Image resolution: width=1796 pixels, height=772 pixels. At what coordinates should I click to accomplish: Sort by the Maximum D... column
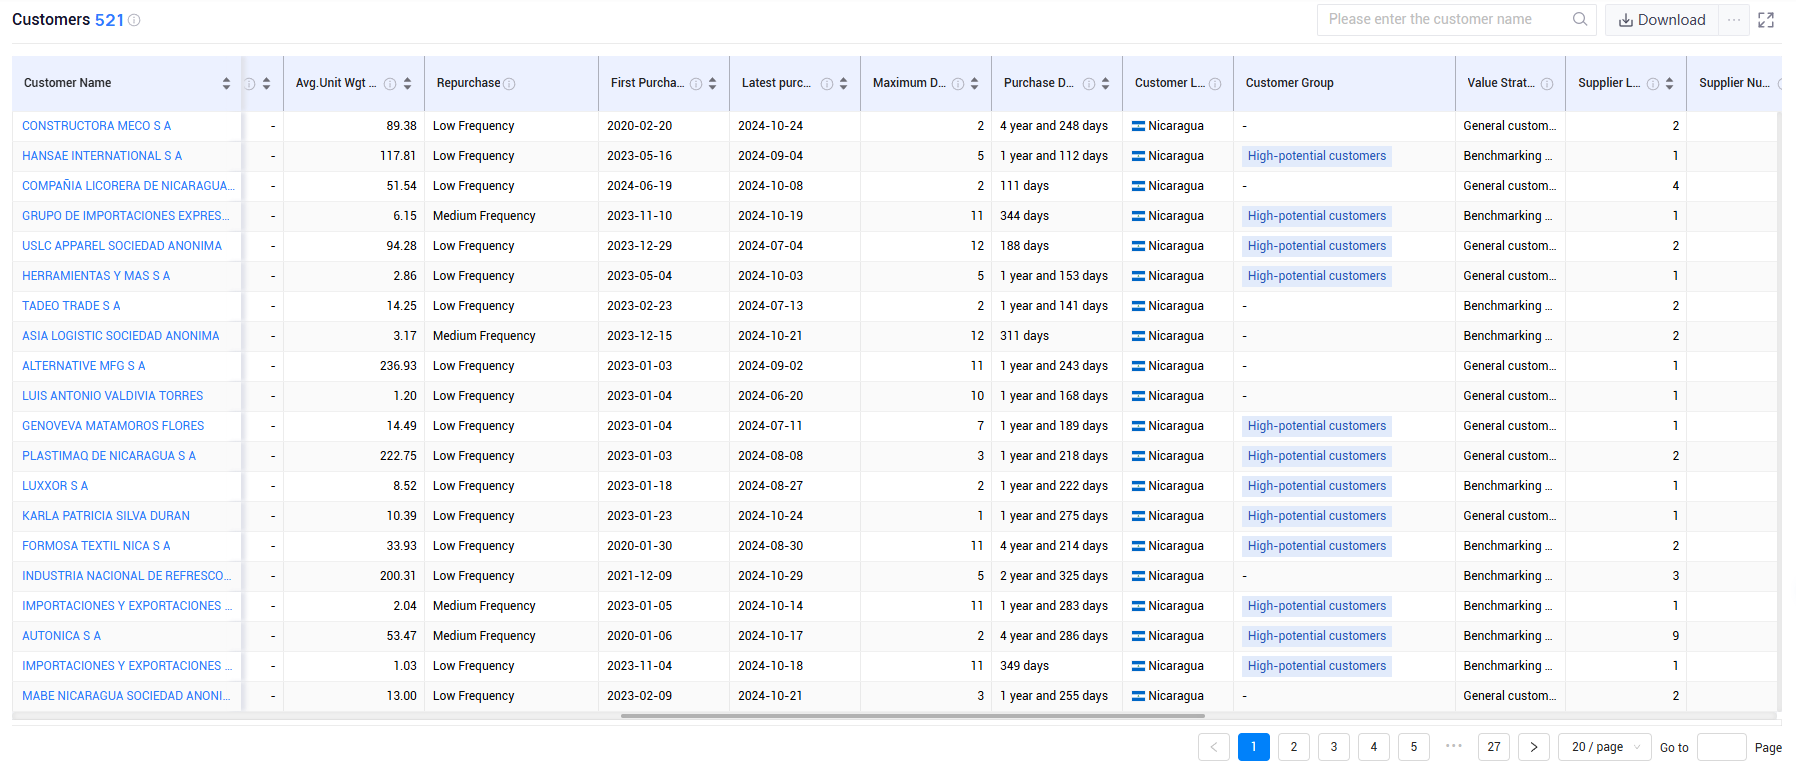[974, 84]
